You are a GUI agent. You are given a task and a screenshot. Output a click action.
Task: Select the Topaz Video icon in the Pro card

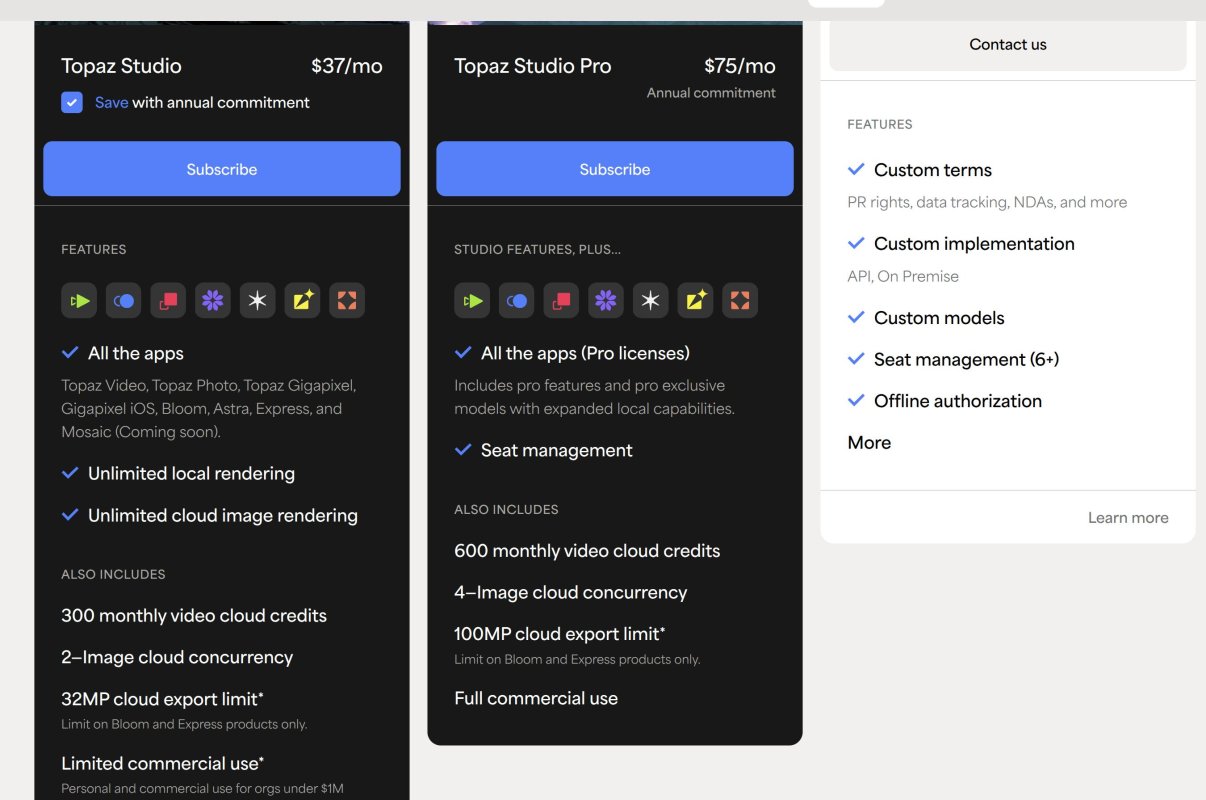[x=472, y=300]
